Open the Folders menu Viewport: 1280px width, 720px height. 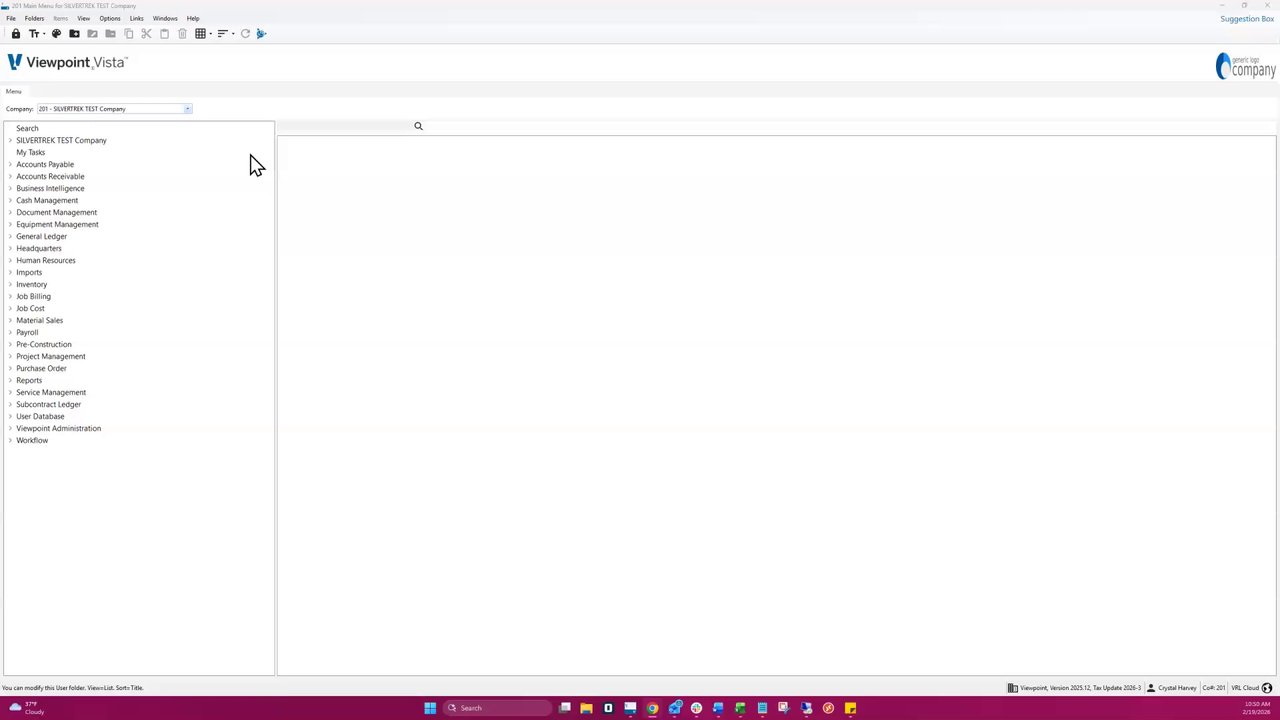pos(34,18)
